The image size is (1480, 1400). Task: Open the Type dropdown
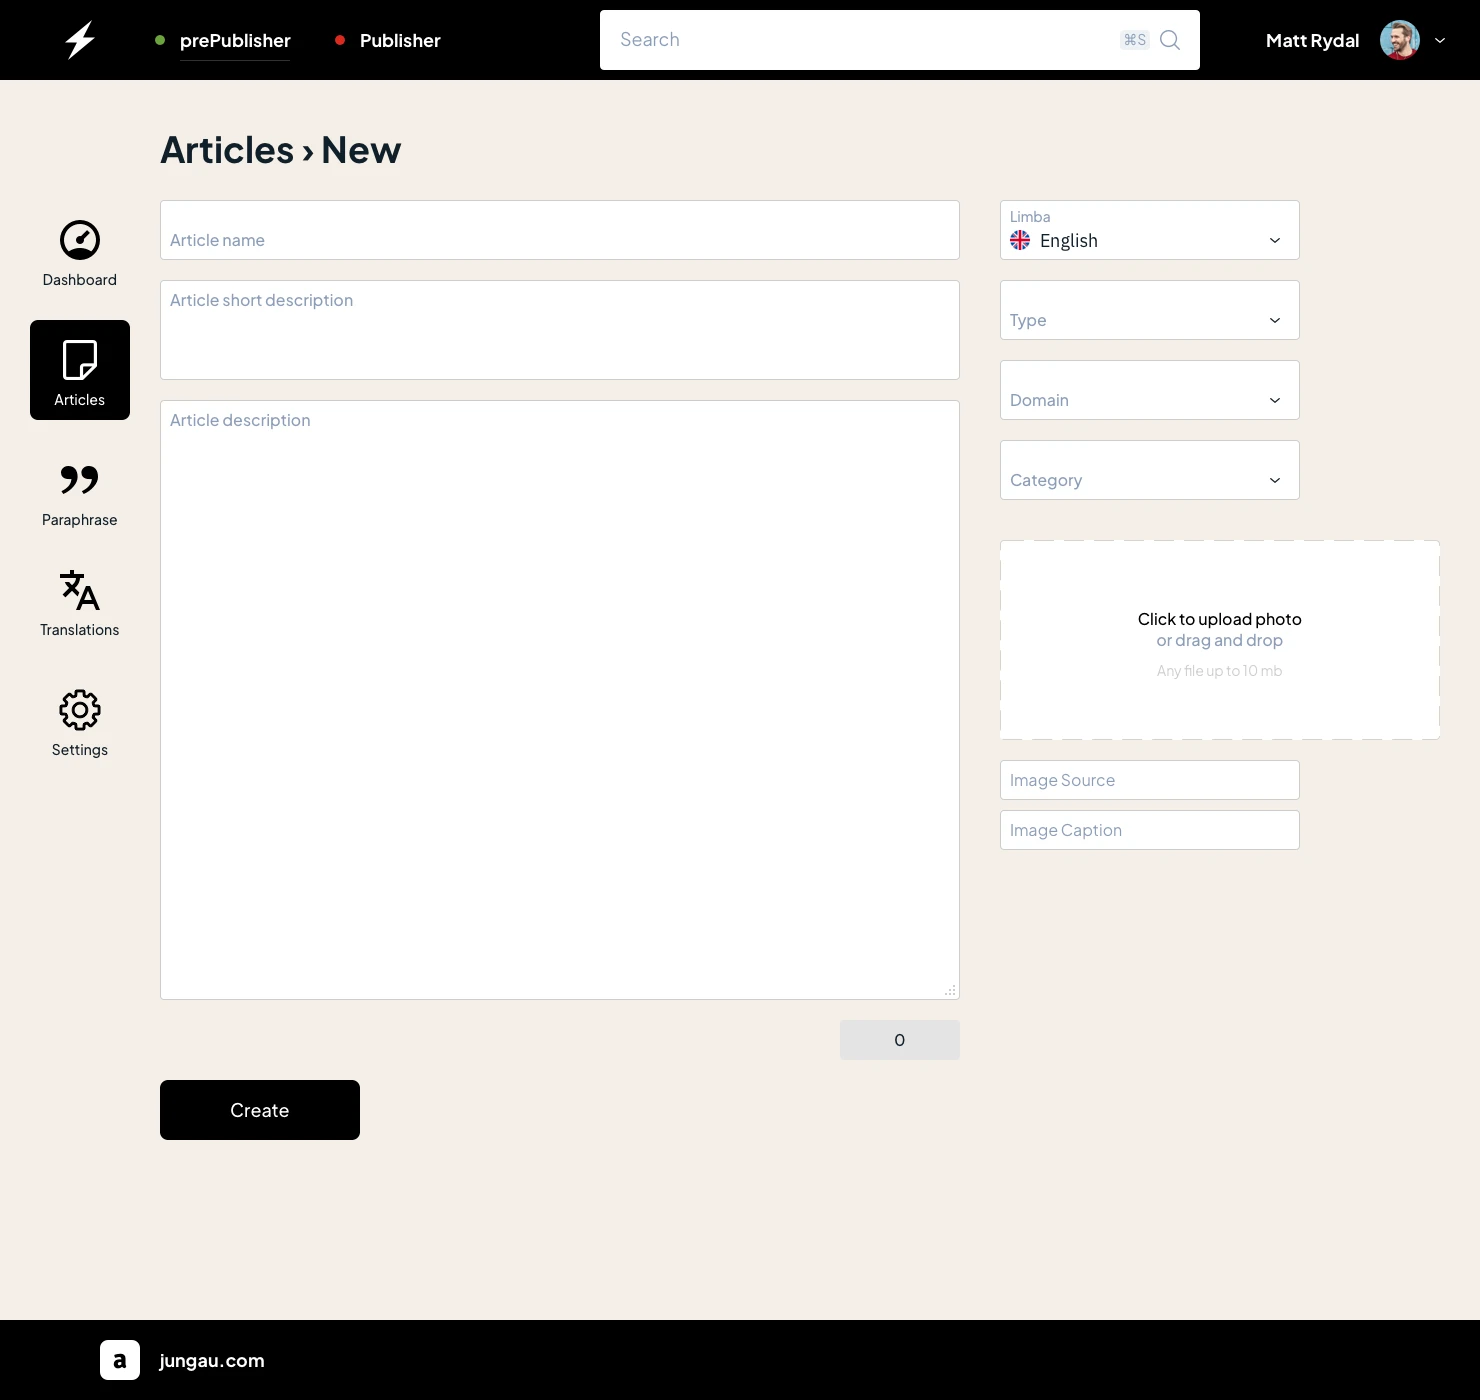click(1149, 311)
